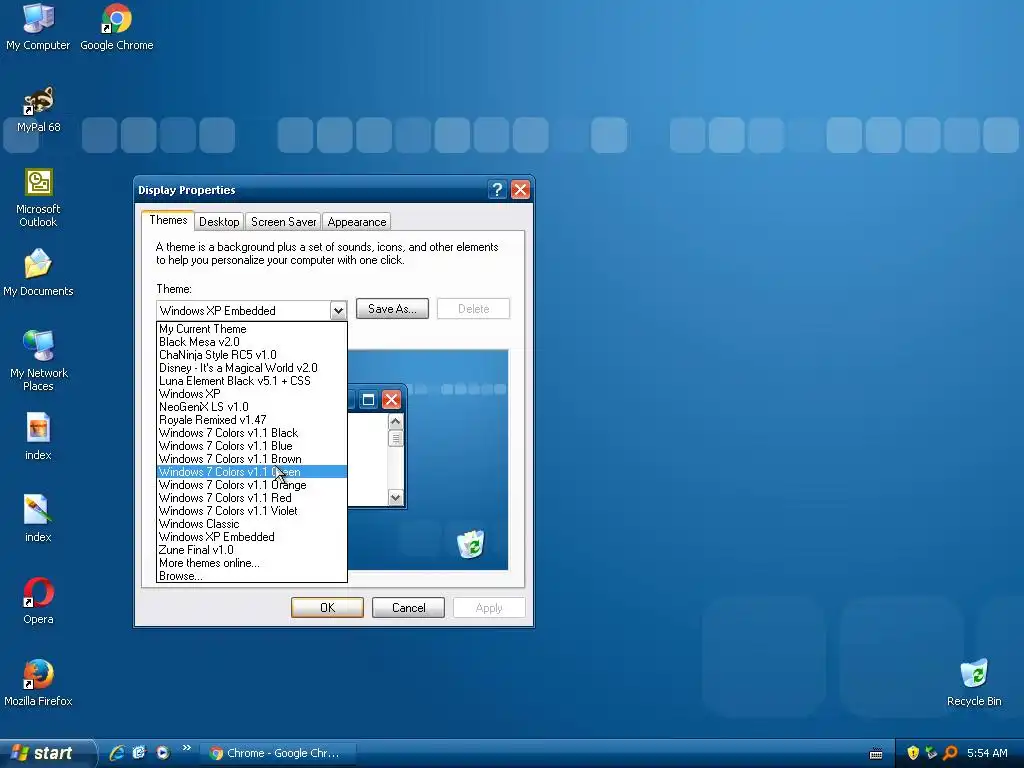The image size is (1024, 768).
Task: Select My Documents desktop icon
Action: [x=39, y=273]
